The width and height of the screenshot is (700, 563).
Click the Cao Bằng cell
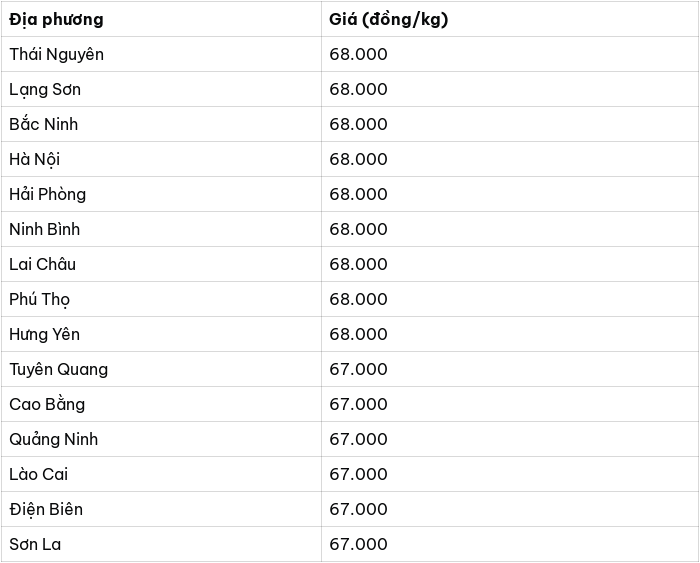161,404
